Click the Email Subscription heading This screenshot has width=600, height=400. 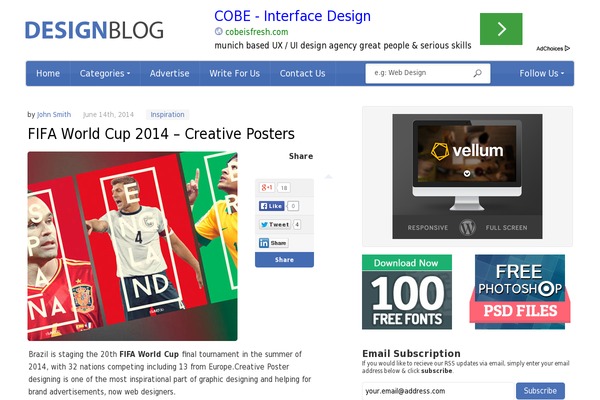(411, 353)
